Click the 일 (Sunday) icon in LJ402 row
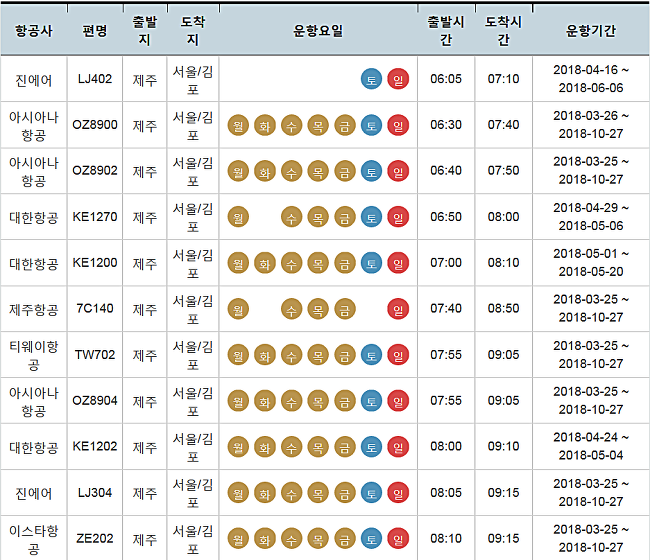This screenshot has width=650, height=560. [398, 79]
